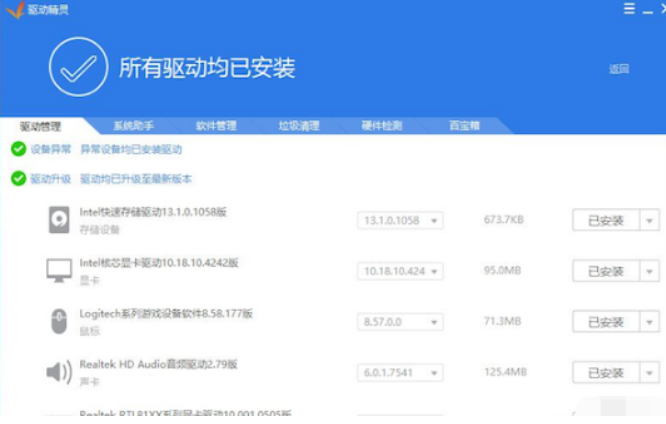Click 已安装 button for Realtek HD Audio
The width and height of the screenshot is (666, 424).
click(x=605, y=372)
